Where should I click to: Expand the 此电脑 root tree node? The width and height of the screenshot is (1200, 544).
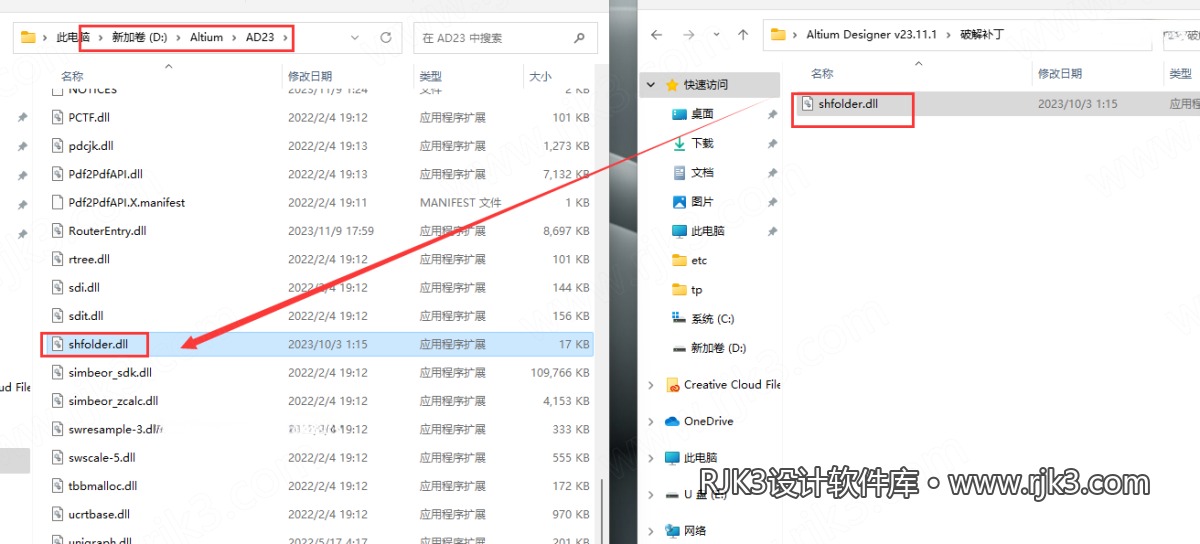(651, 458)
